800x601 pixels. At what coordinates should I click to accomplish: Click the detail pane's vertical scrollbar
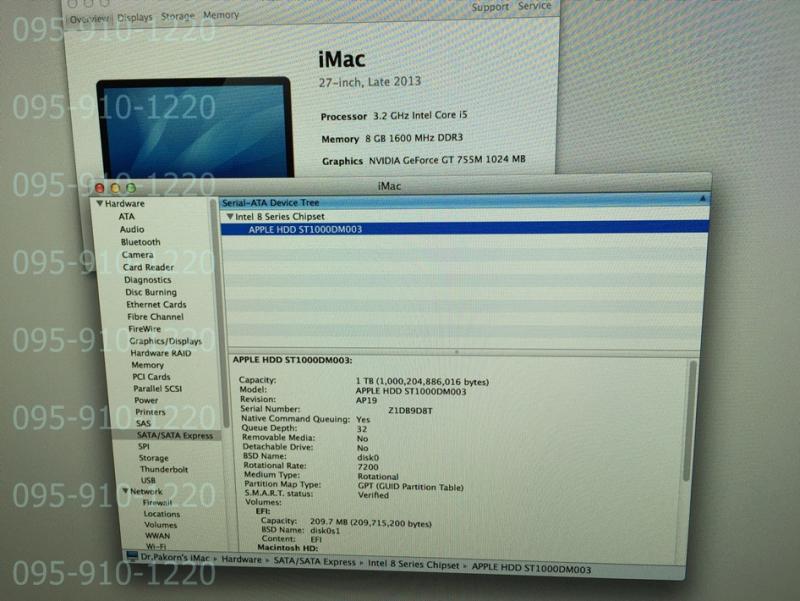690,421
